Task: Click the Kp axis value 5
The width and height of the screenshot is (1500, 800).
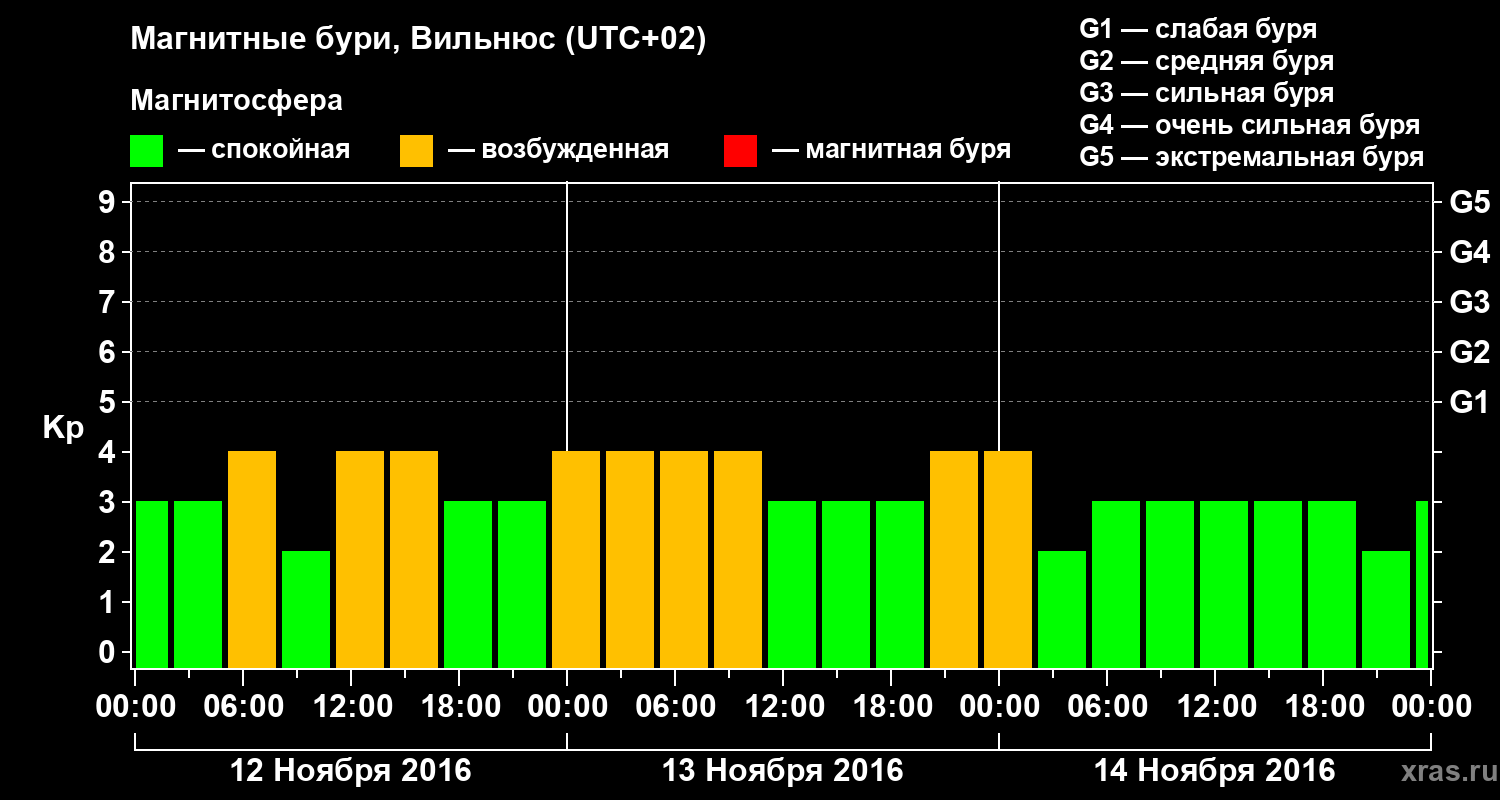Action: [x=109, y=403]
